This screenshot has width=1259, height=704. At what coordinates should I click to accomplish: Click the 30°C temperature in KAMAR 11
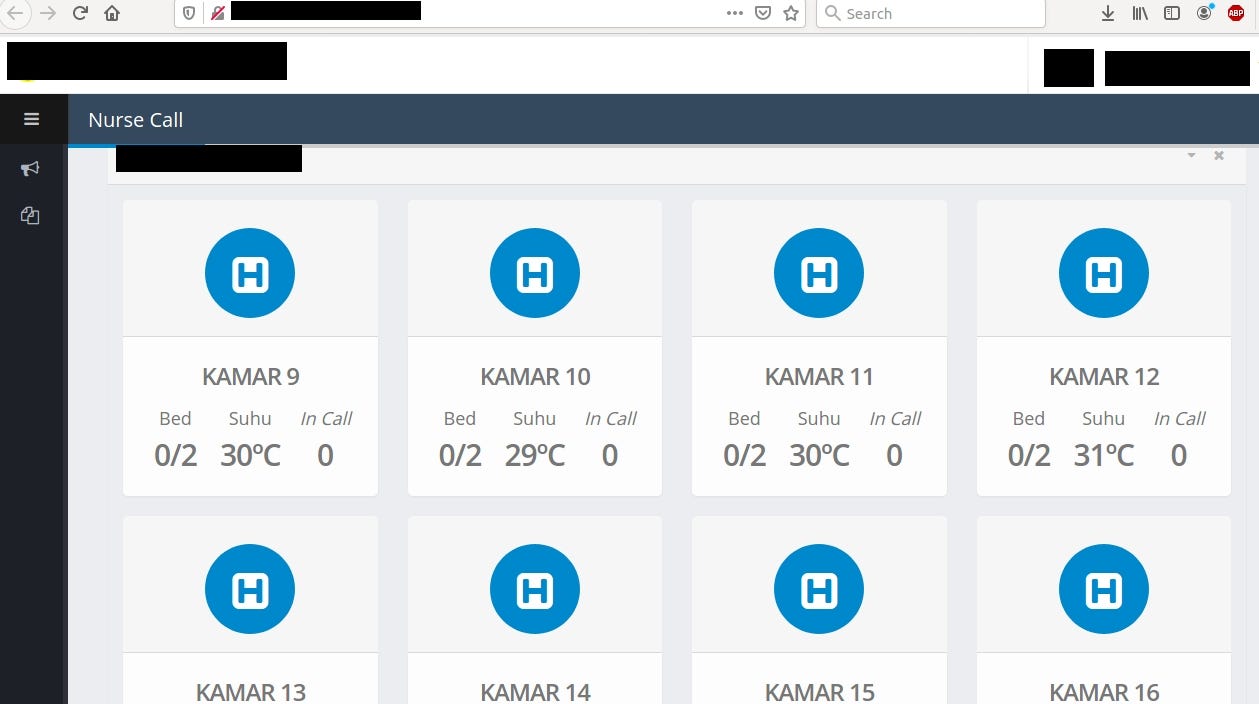[x=819, y=456]
